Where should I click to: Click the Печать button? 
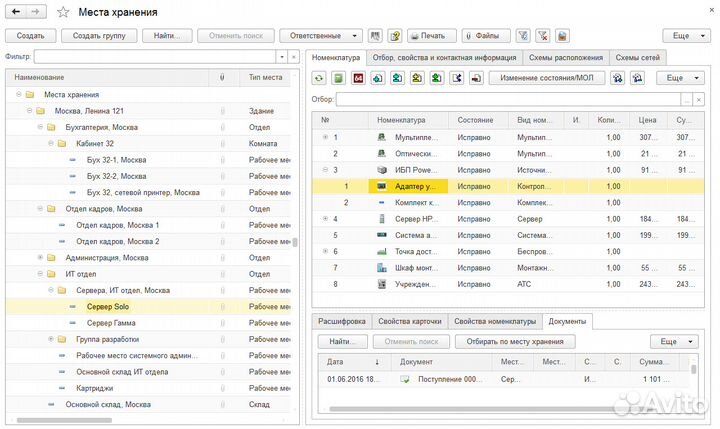[x=432, y=35]
